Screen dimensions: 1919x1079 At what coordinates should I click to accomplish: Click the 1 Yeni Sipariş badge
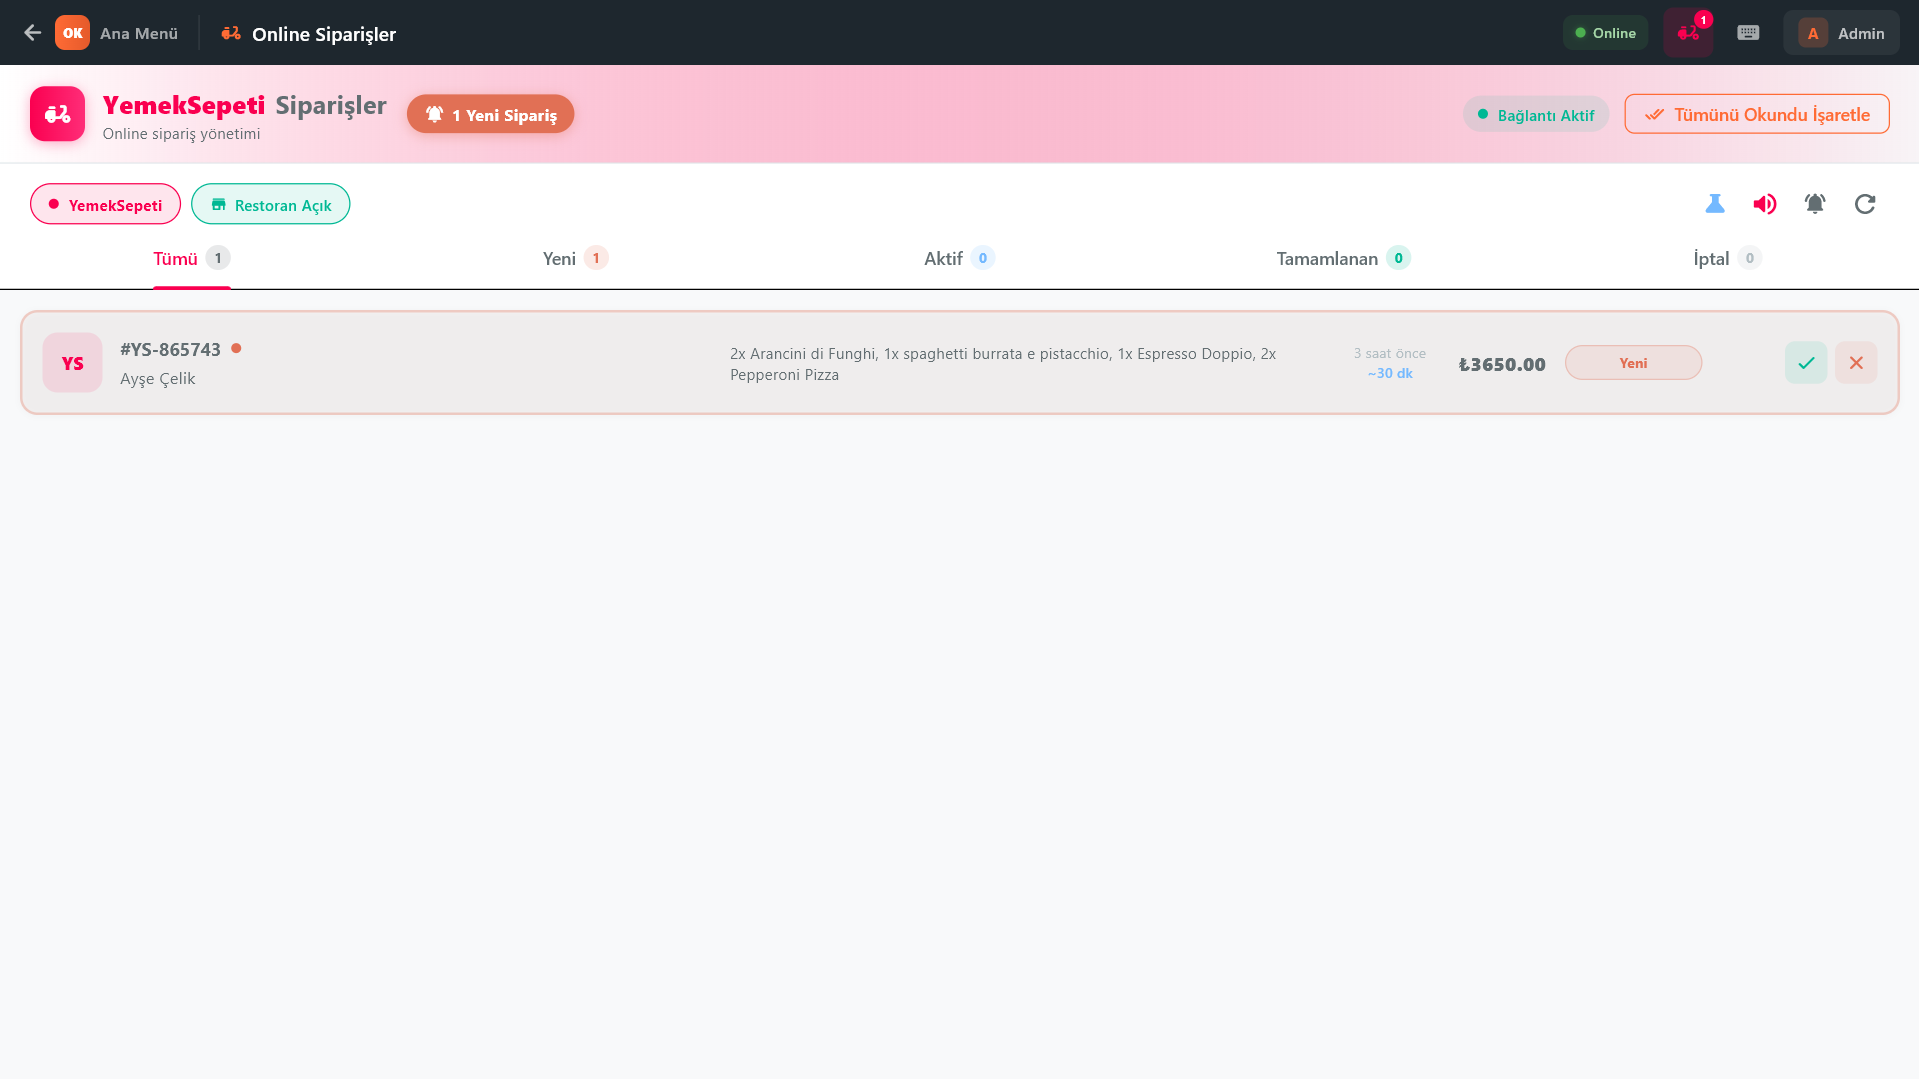click(490, 113)
